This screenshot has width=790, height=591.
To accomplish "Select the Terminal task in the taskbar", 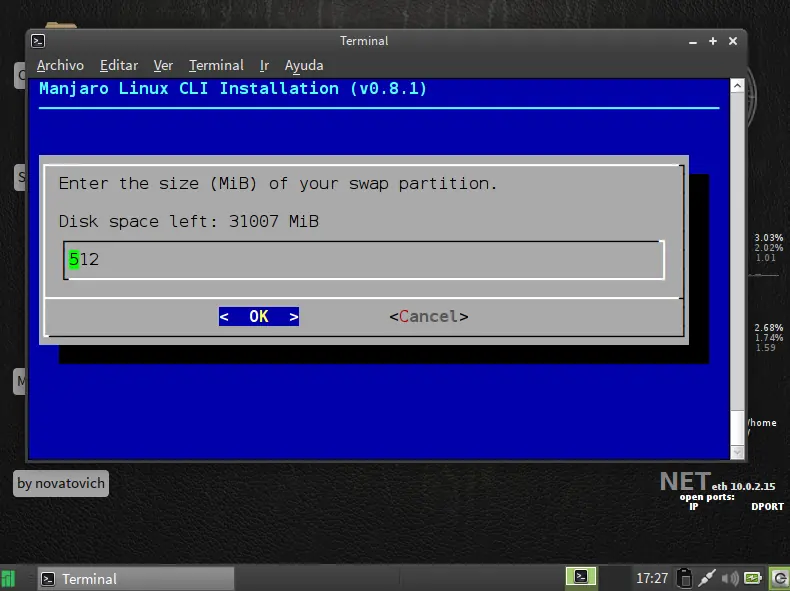I will coord(136,579).
